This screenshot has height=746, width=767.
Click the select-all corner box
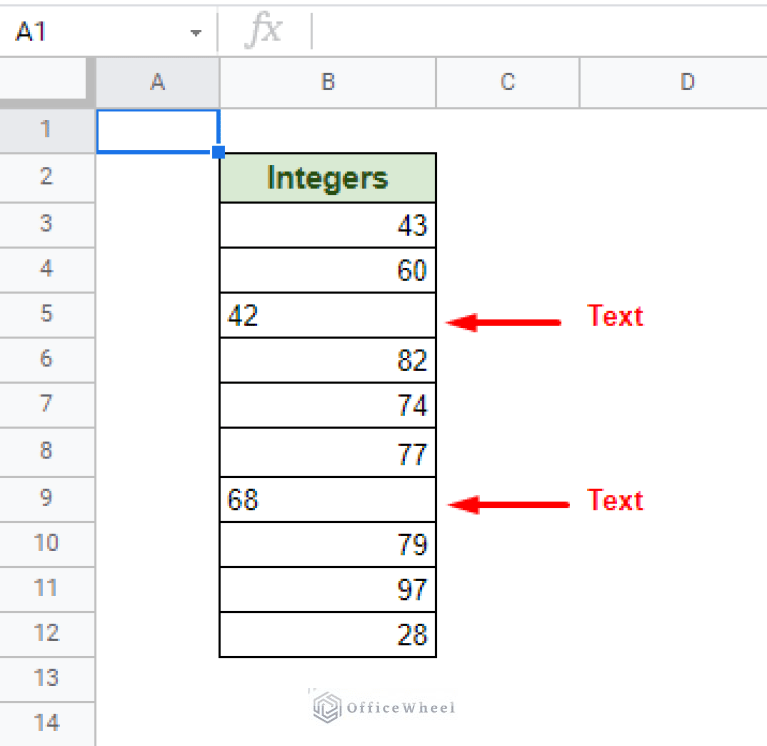46,83
